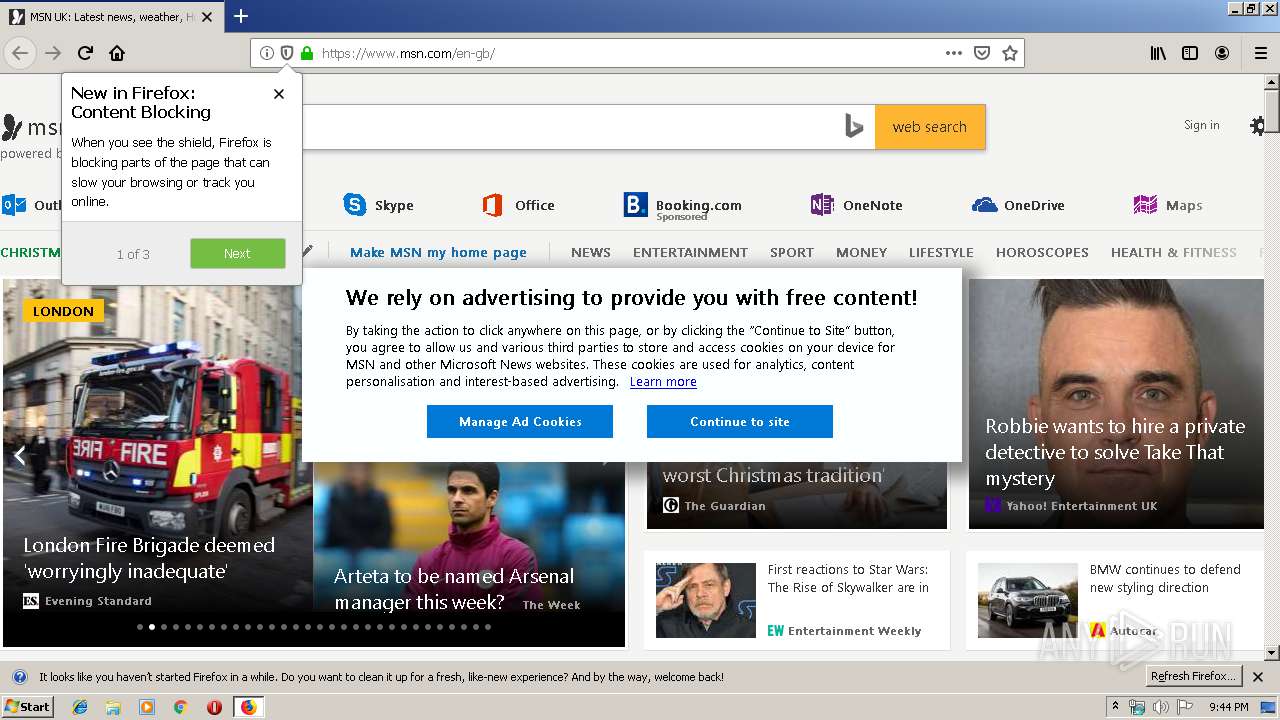This screenshot has width=1280, height=720.
Task: Open Maps shortcut
Action: click(x=1168, y=205)
